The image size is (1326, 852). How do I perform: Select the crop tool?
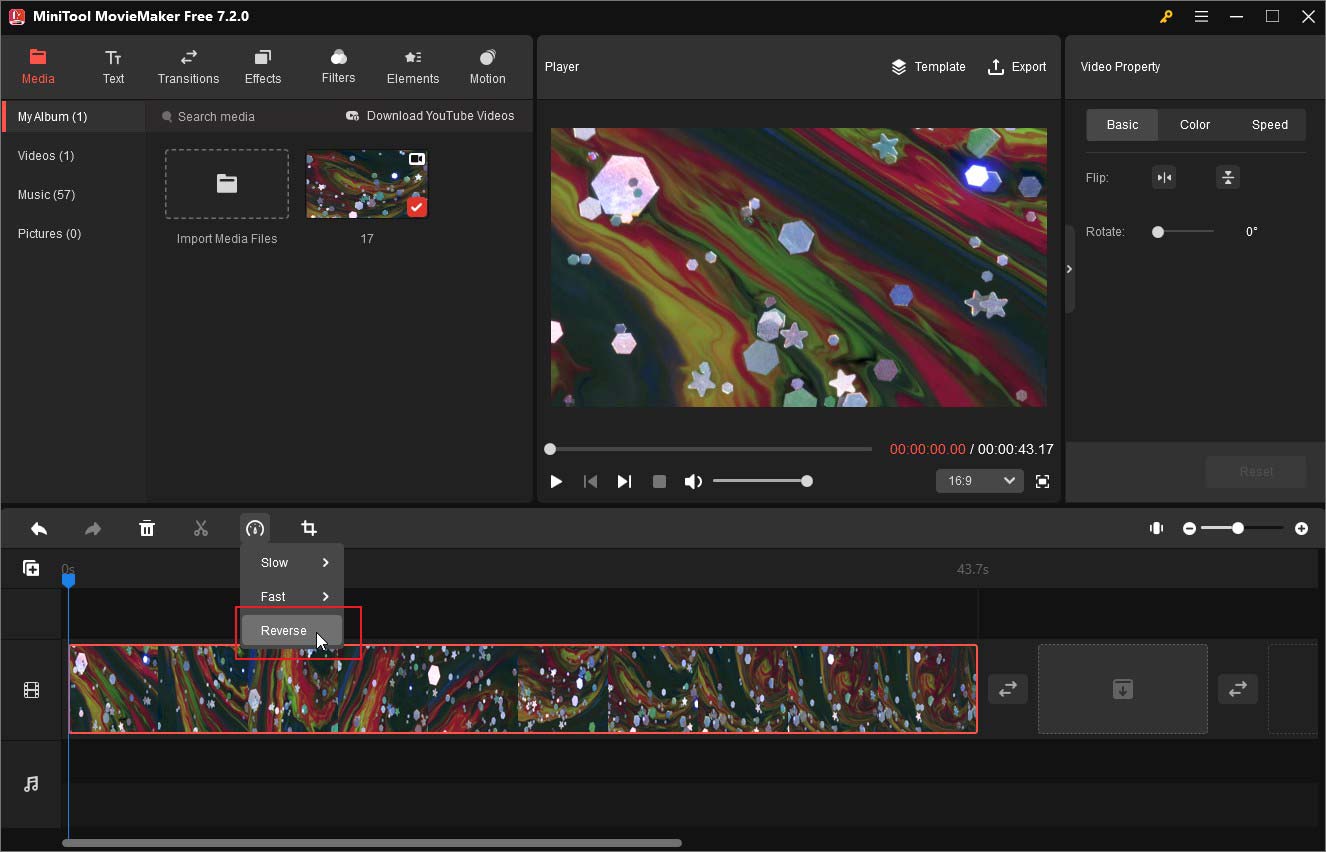click(309, 528)
